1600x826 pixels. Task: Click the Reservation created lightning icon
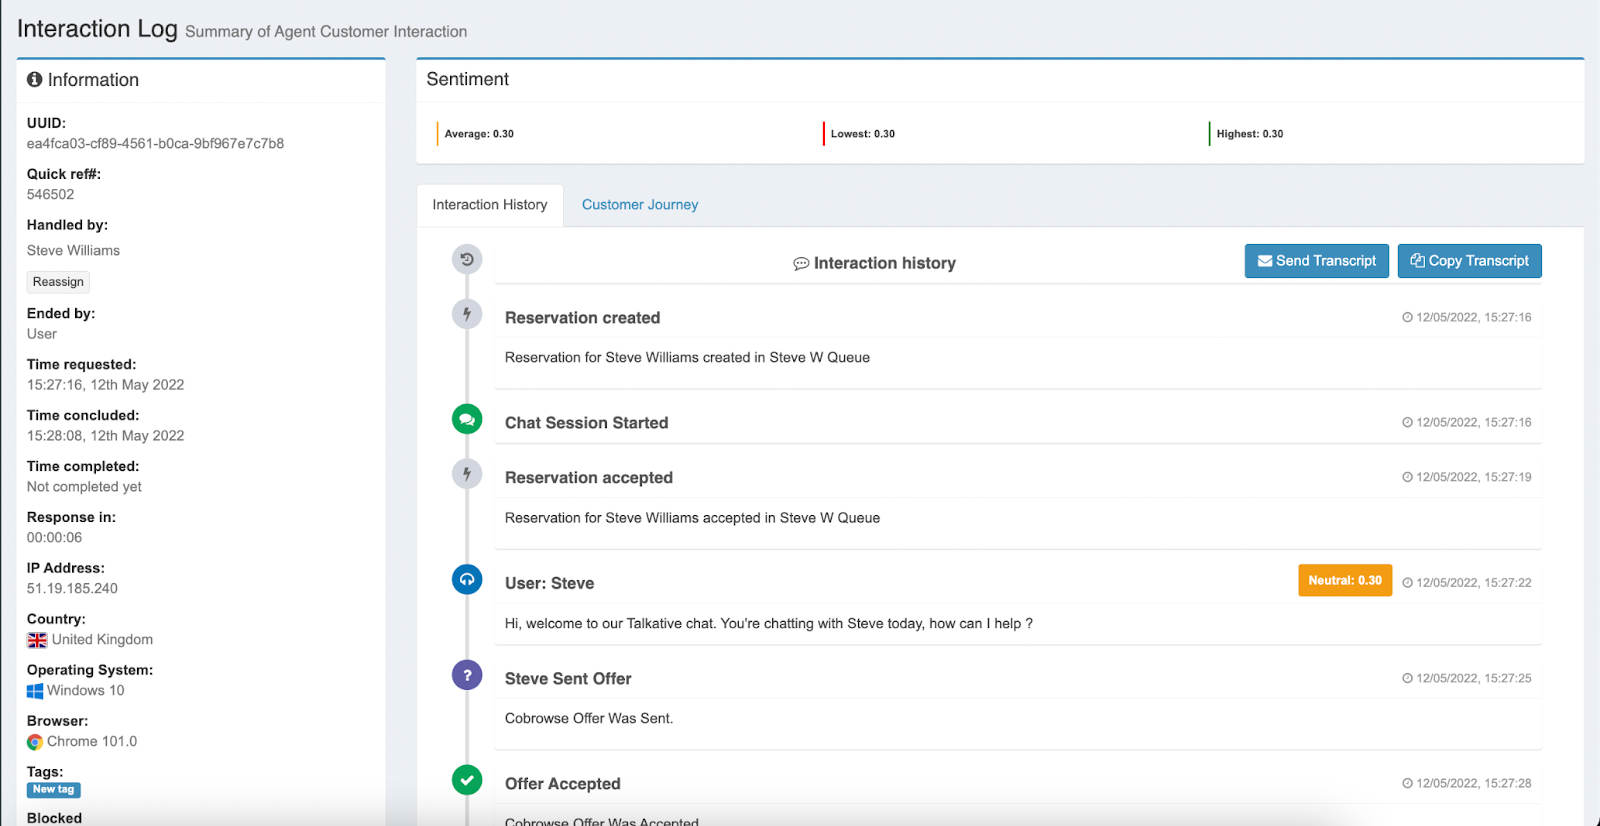tap(467, 314)
